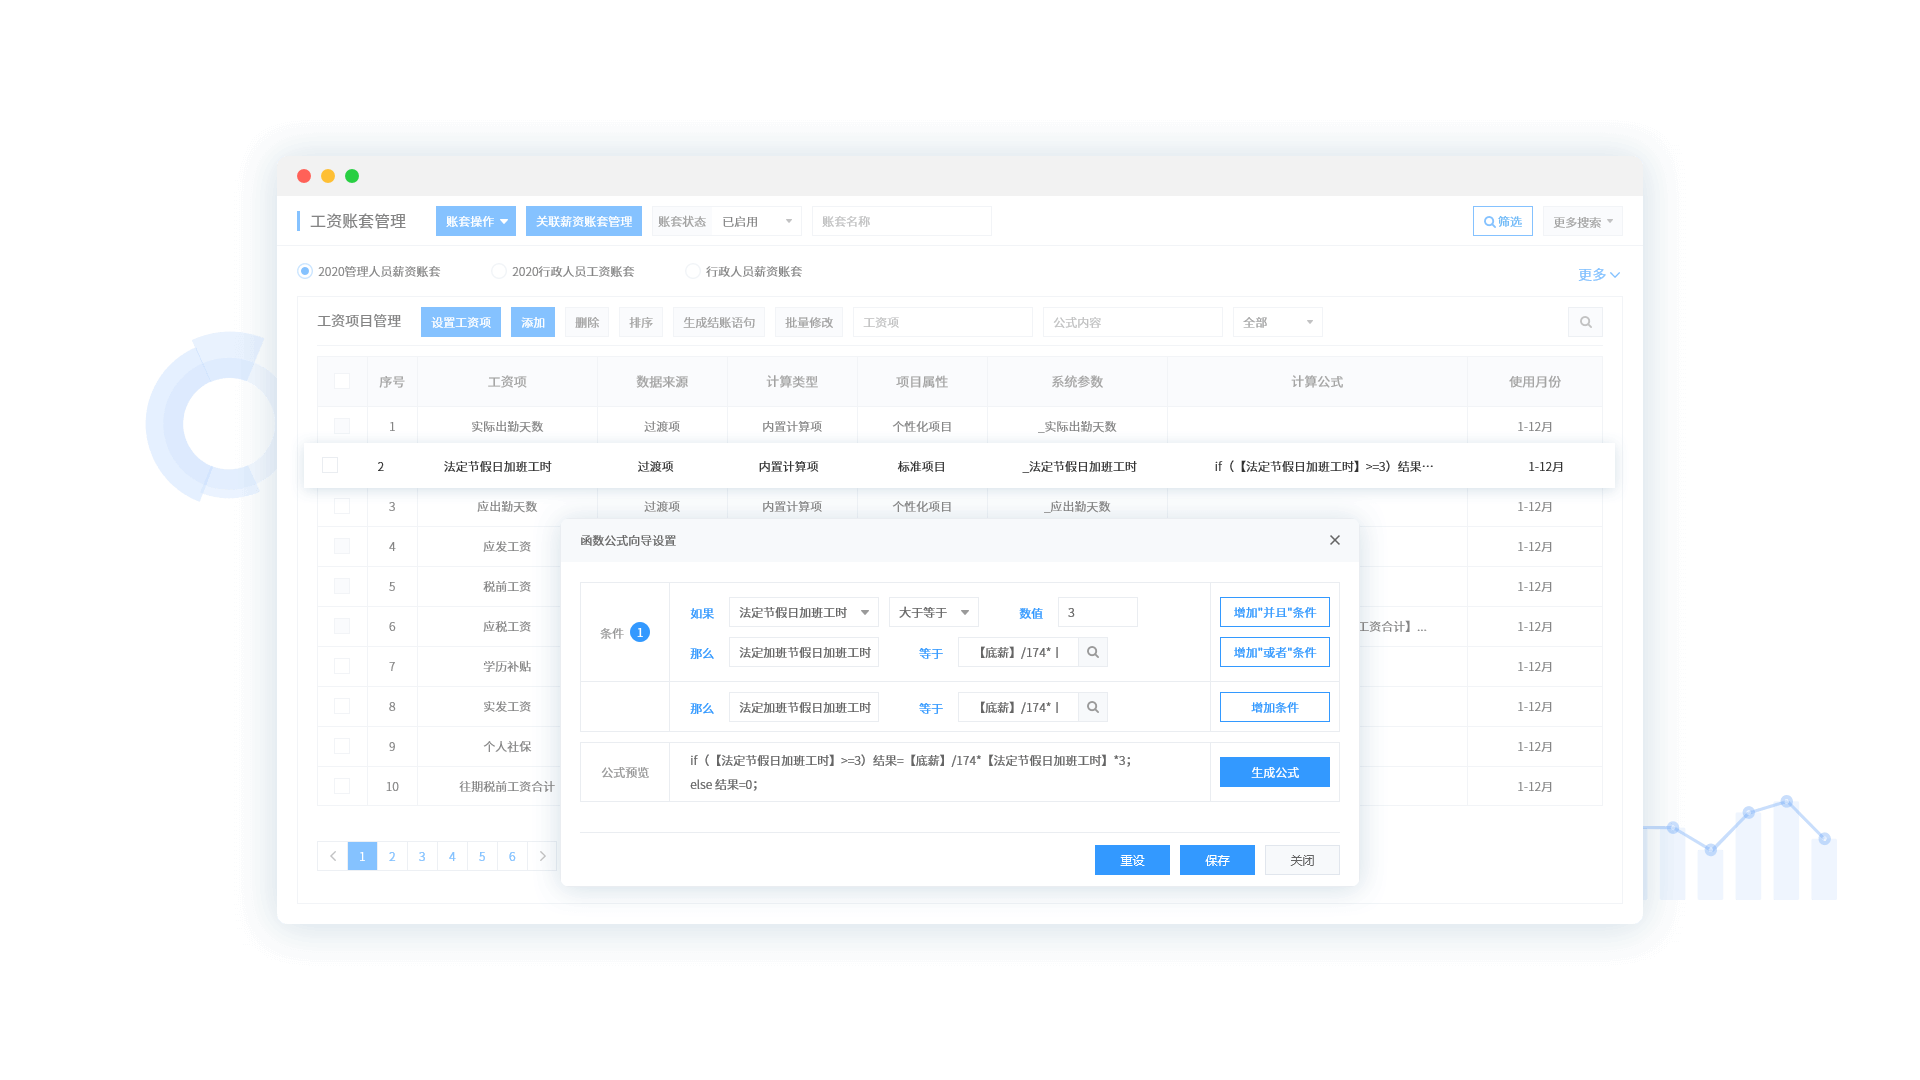Click magnifier icon beside first 那么 formula field
This screenshot has height=1080, width=1920.
pos(1093,652)
